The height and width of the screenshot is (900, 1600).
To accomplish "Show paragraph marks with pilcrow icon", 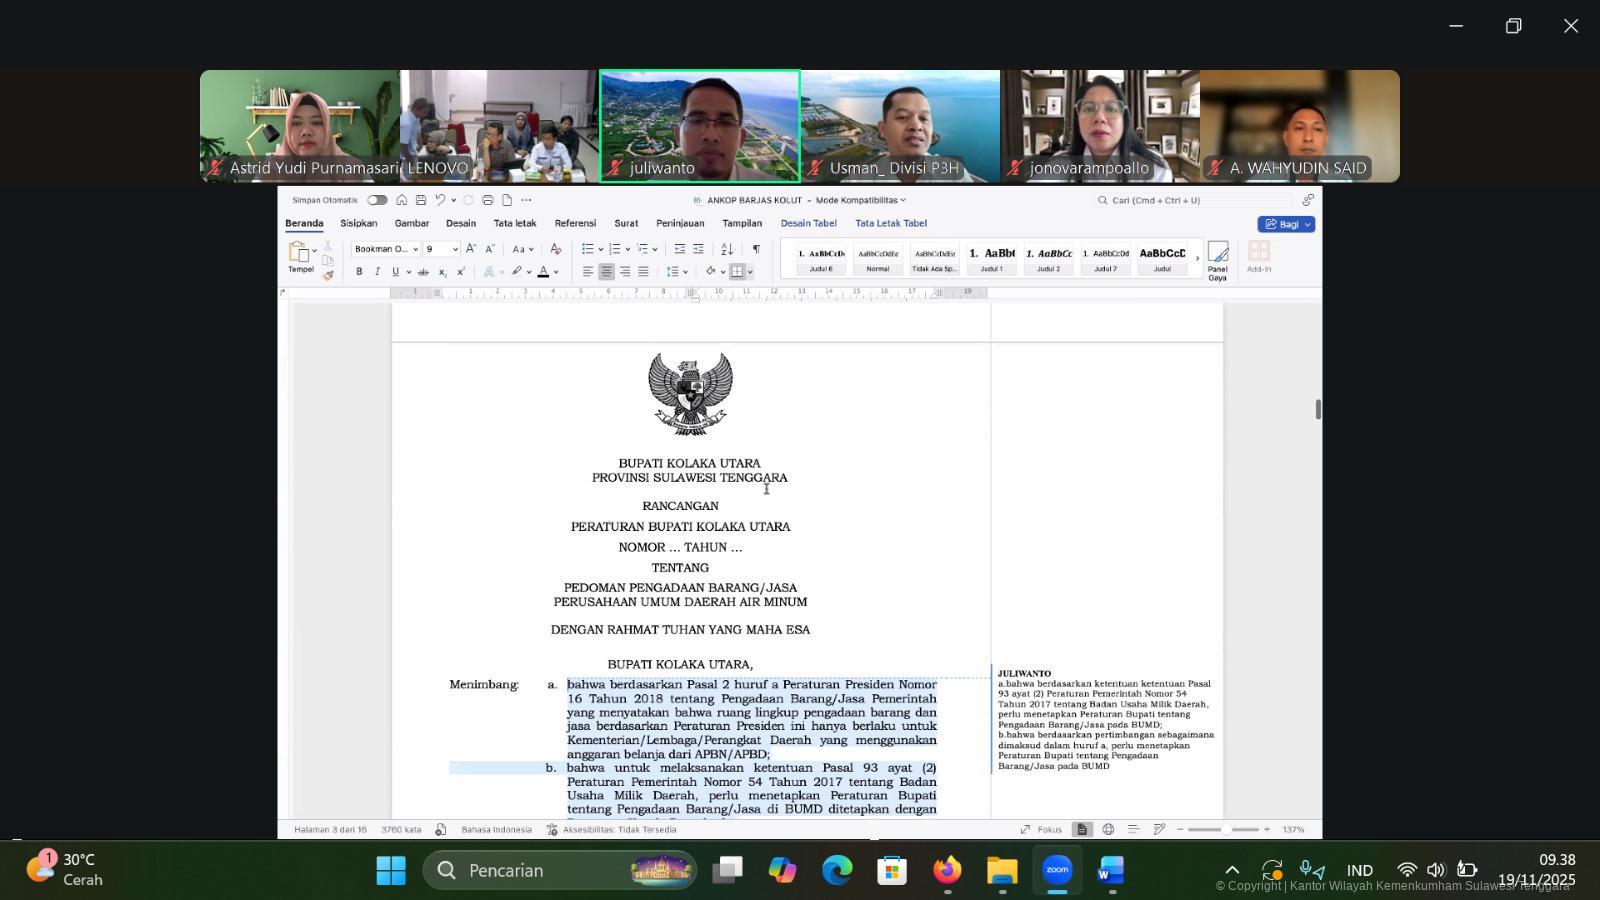I will (756, 249).
